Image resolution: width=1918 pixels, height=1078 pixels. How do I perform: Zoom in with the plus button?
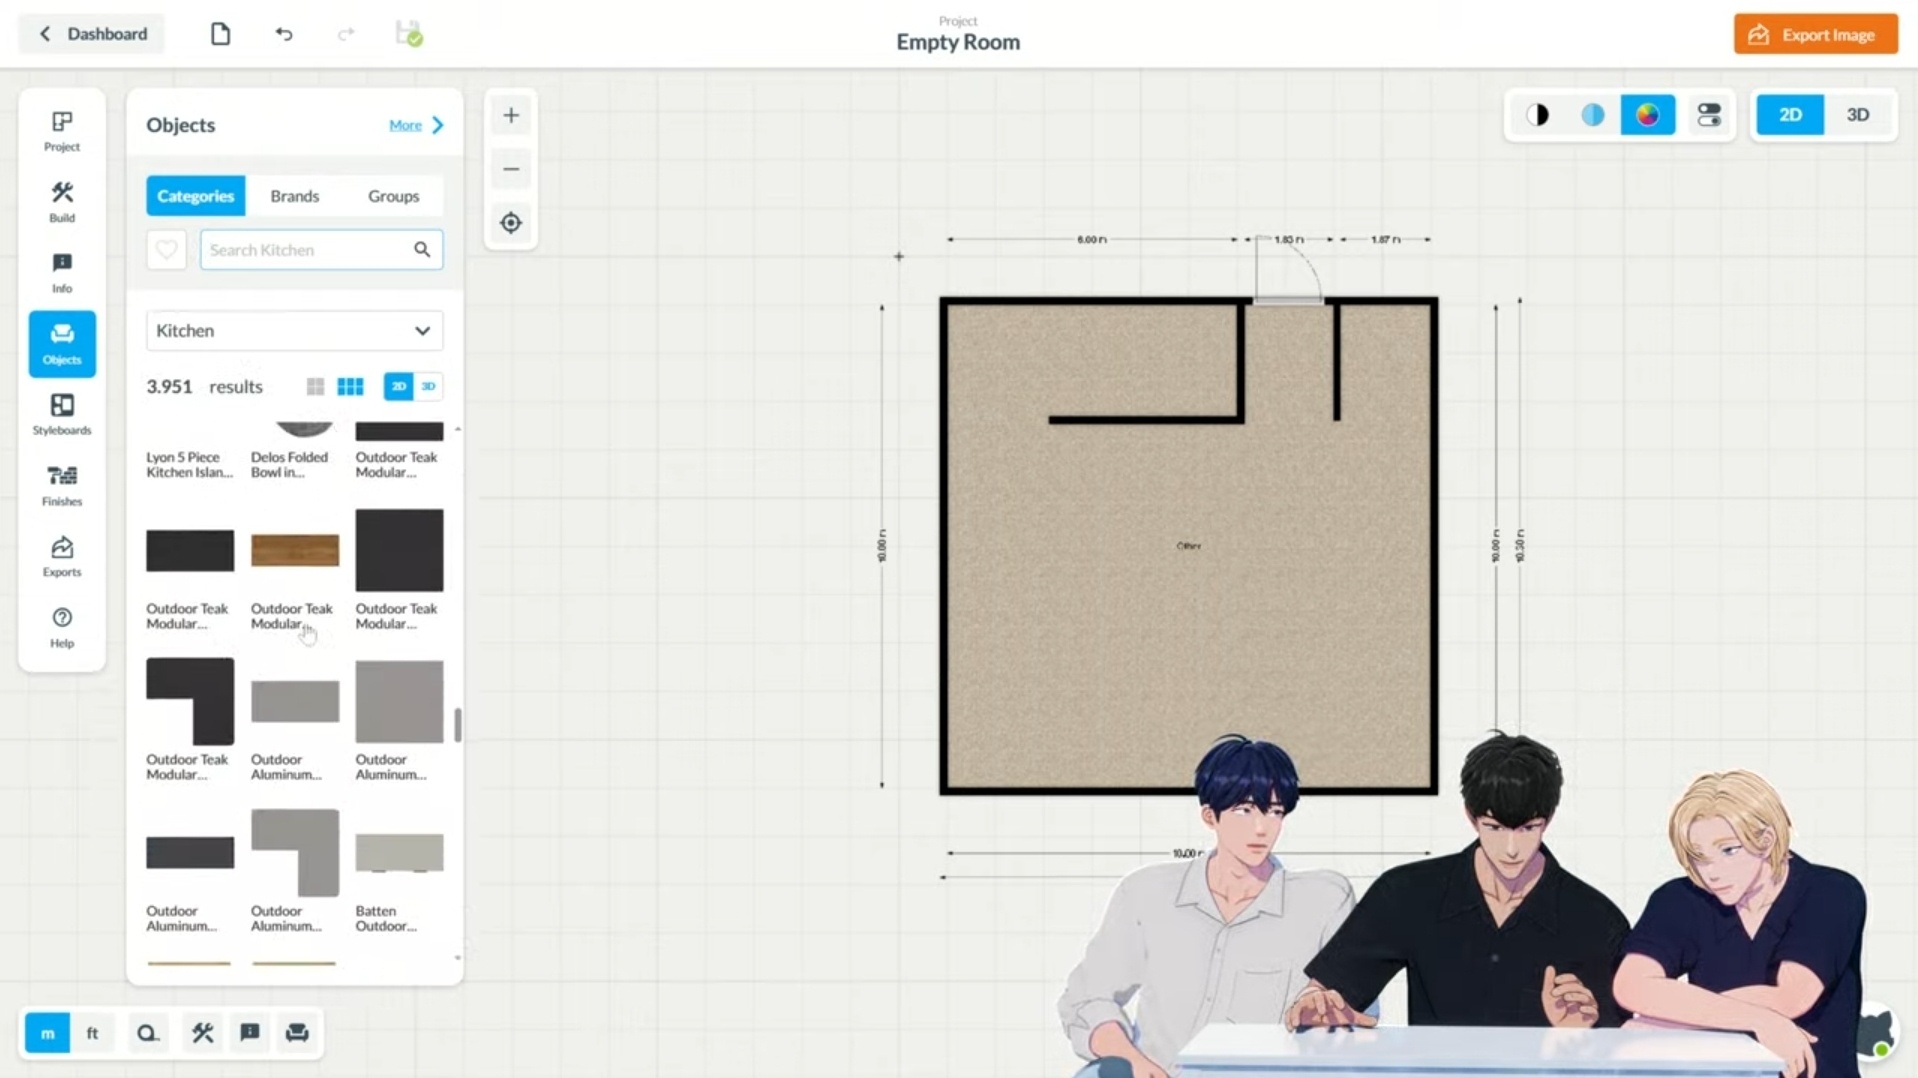[x=511, y=115]
